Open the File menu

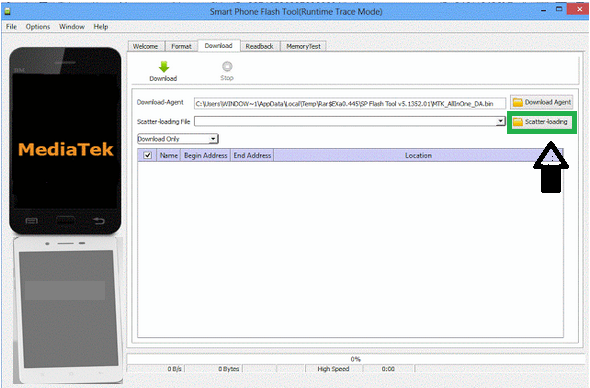click(x=11, y=27)
